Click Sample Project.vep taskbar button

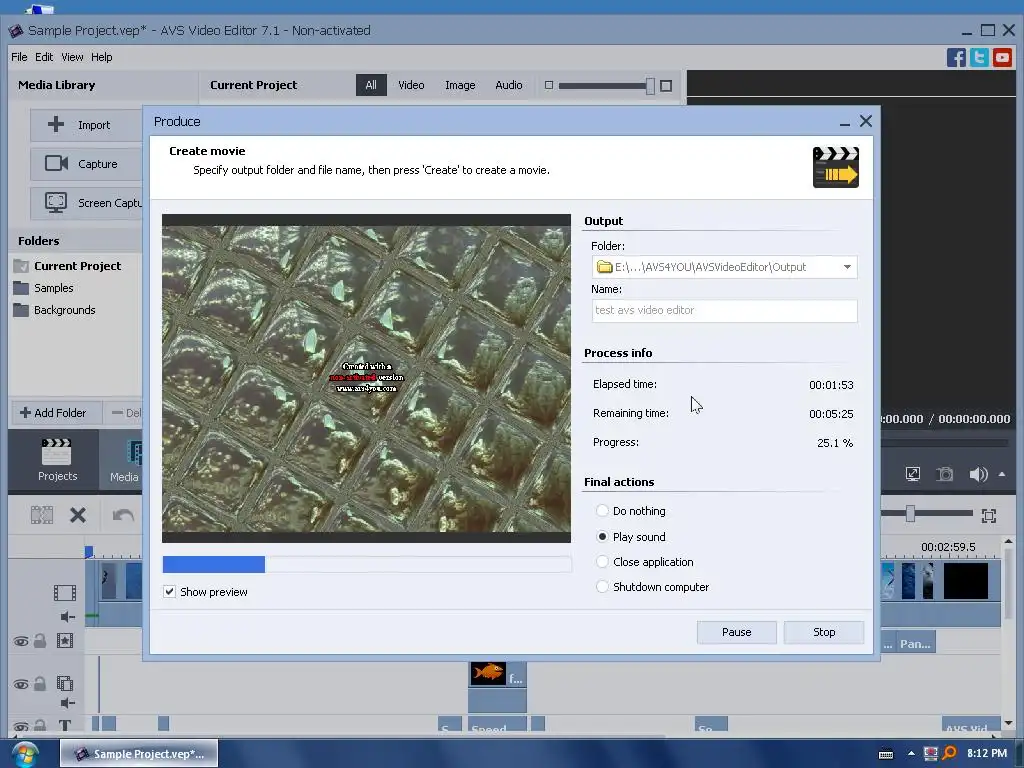click(x=139, y=754)
